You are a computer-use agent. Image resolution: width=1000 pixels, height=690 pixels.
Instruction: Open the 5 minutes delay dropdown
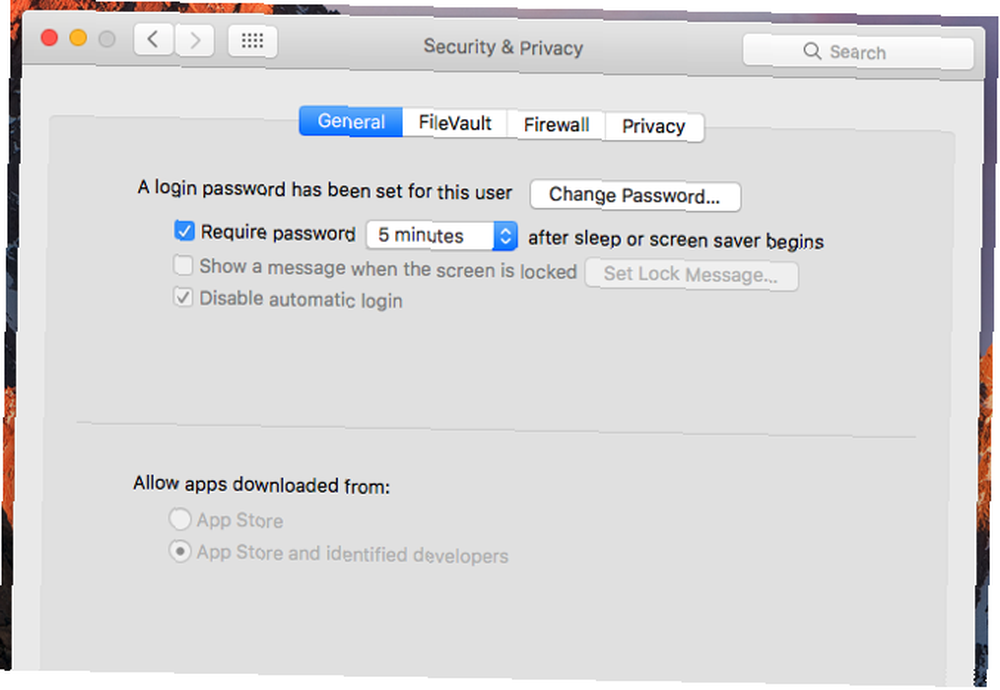pos(441,235)
